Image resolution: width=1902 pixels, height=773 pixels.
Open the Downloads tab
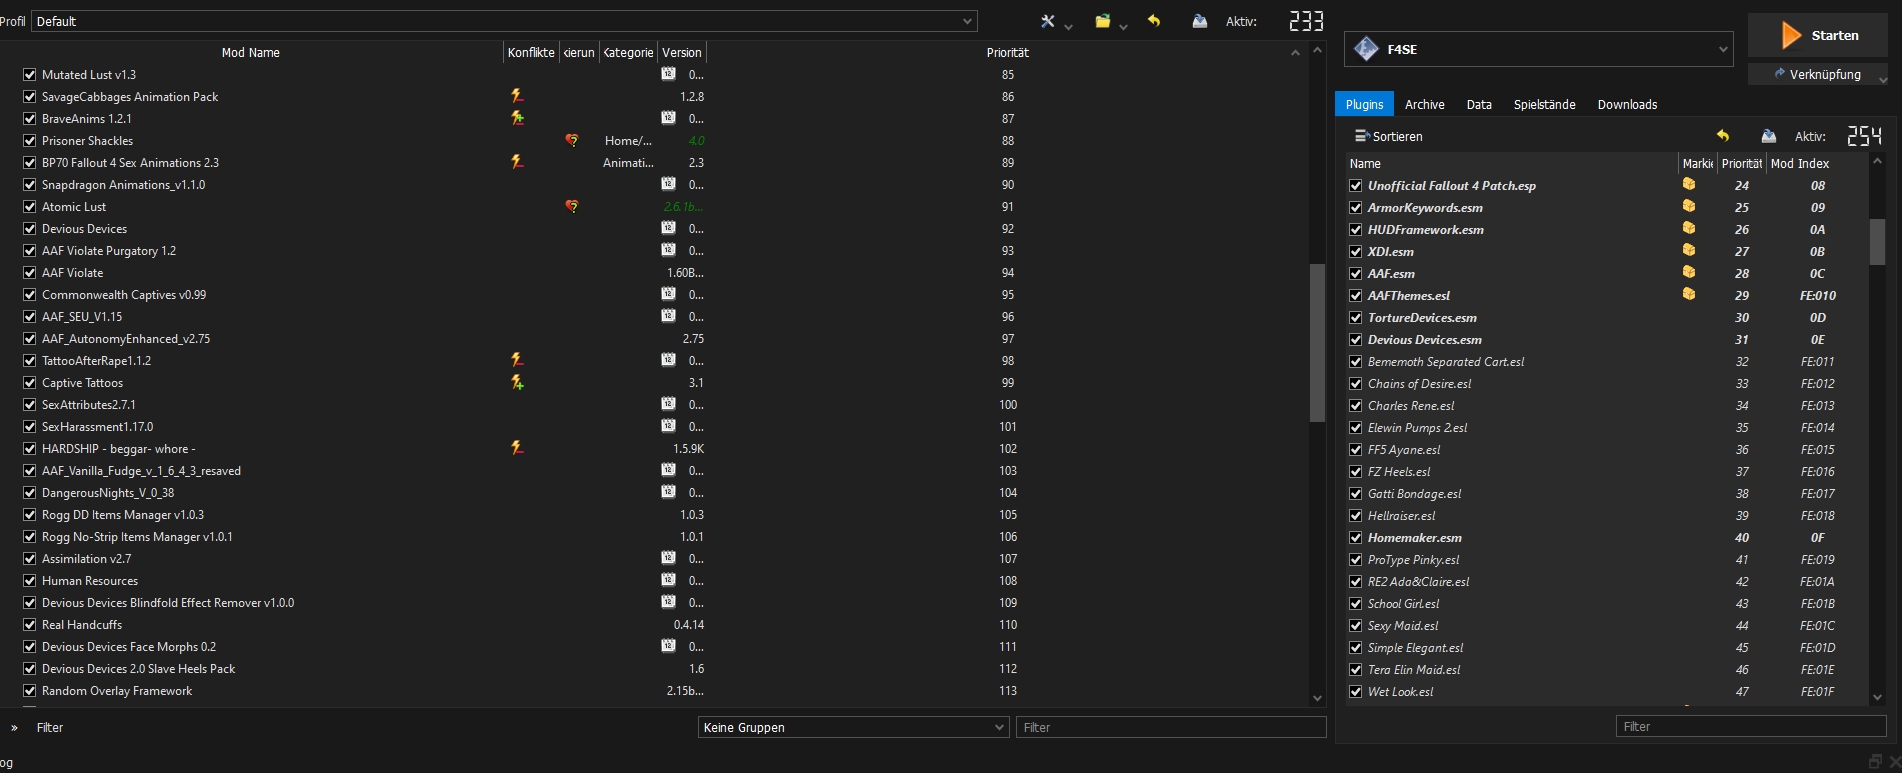[x=1627, y=104]
